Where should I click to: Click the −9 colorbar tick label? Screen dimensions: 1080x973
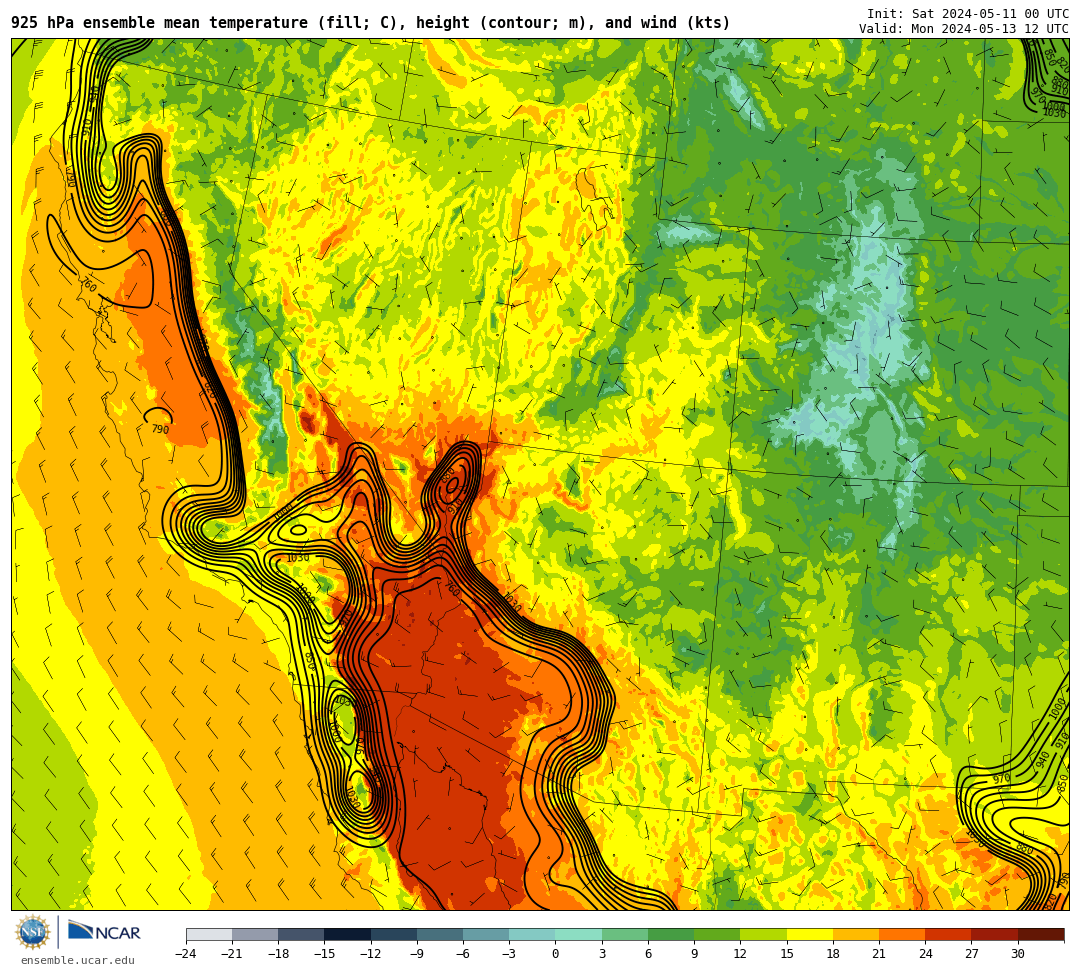click(x=417, y=954)
